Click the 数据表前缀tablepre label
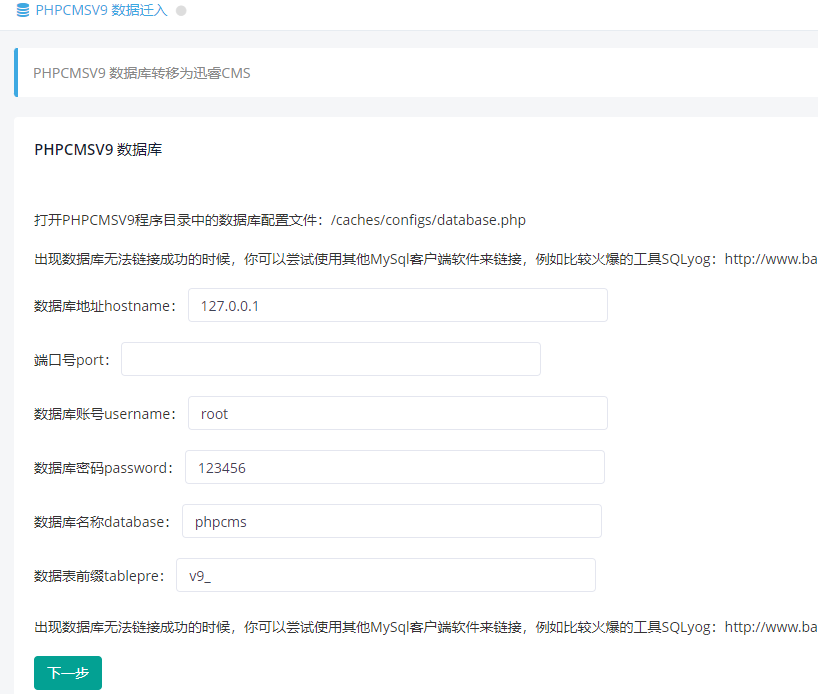 coord(99,576)
